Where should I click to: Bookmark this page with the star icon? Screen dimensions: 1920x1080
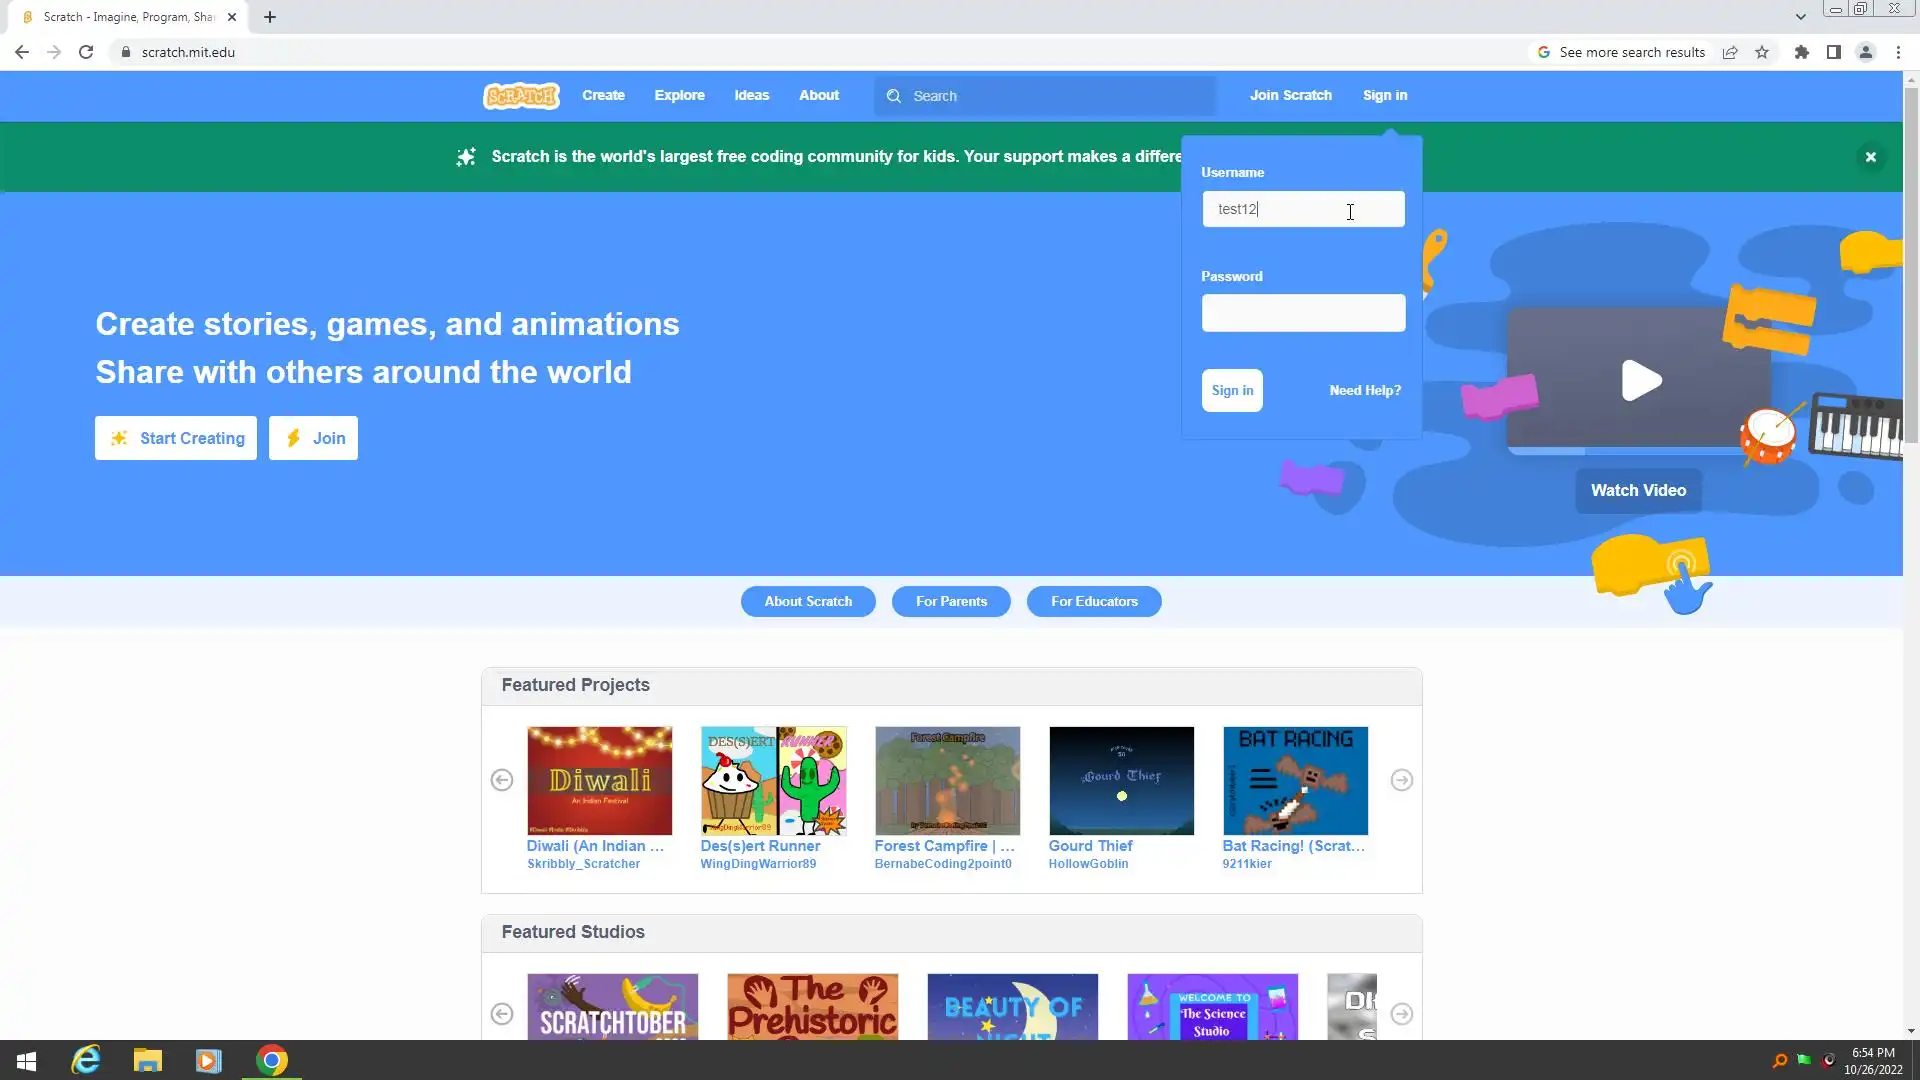click(1762, 52)
